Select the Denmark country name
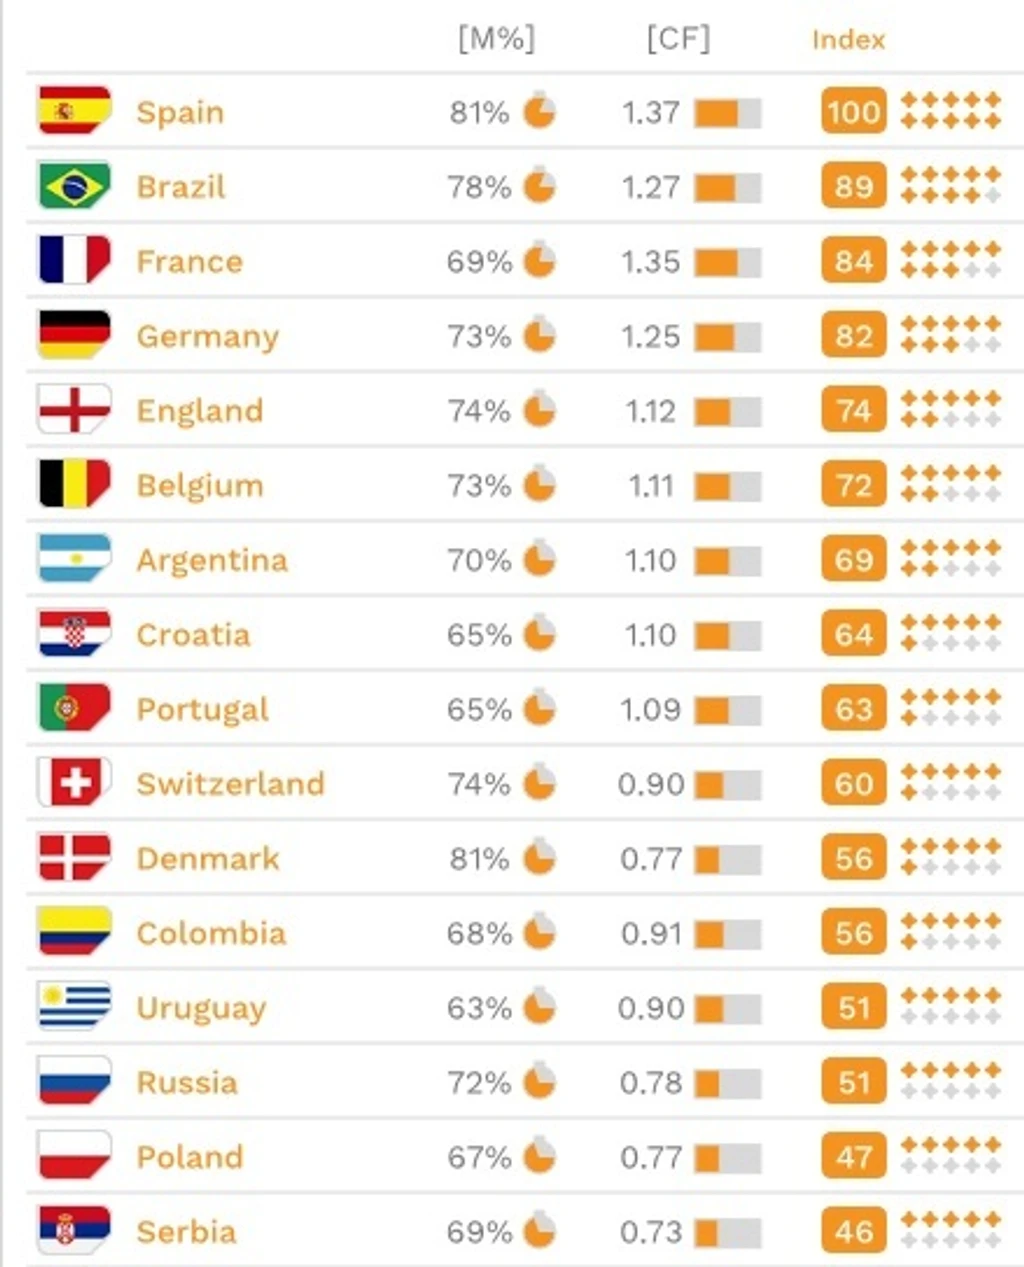Screen dimensions: 1024x1267 pos(208,858)
